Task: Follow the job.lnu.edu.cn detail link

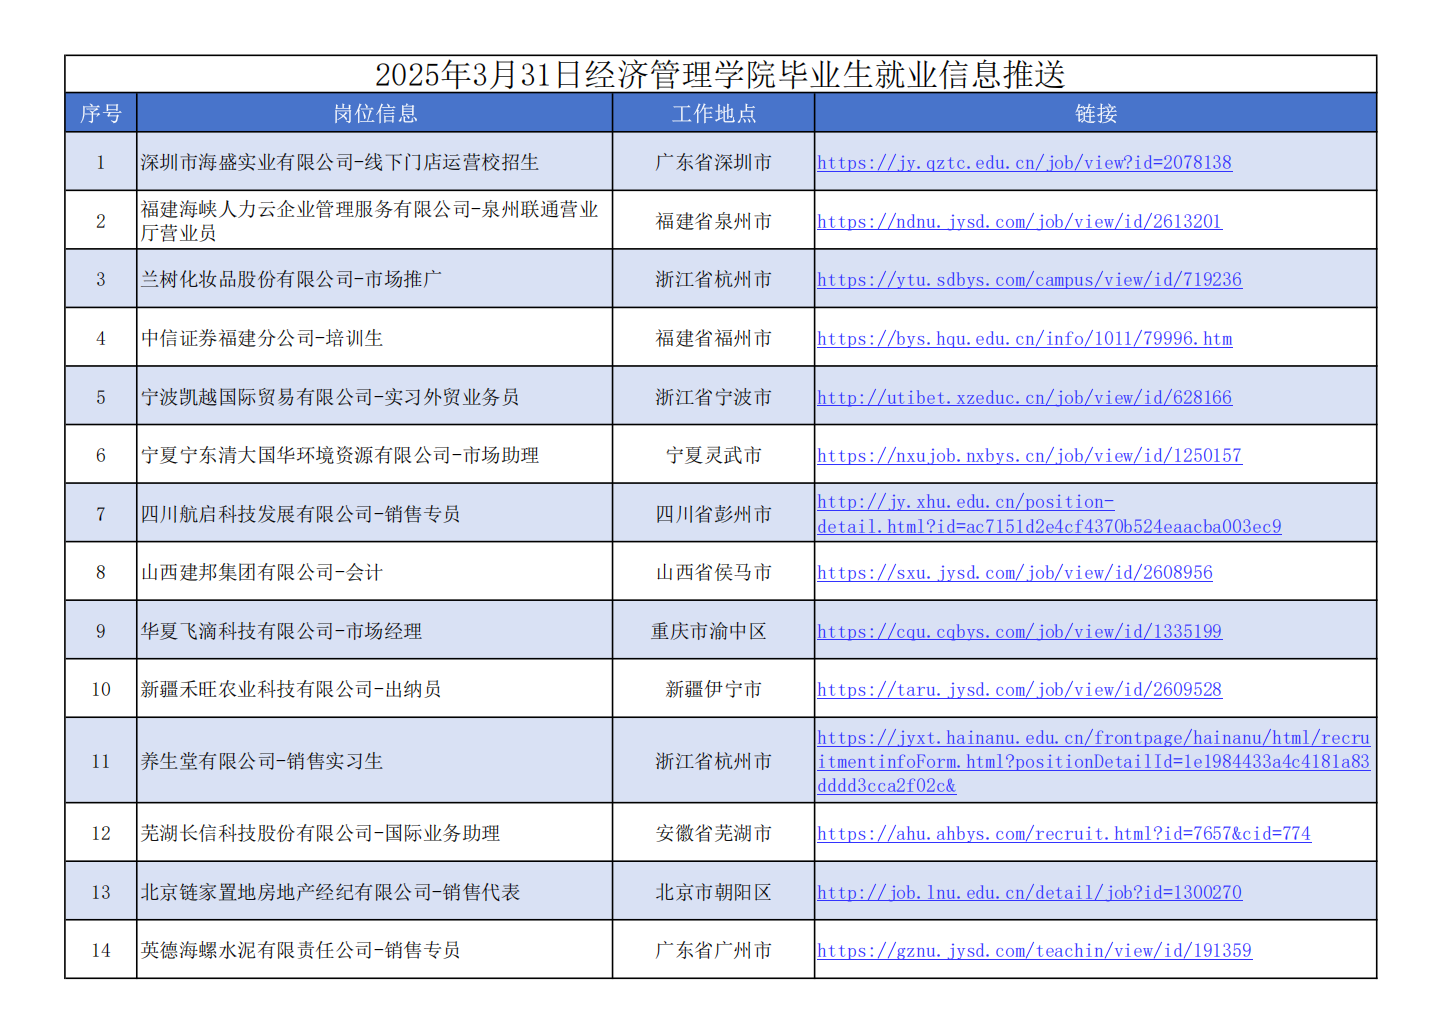Action: 1029,893
